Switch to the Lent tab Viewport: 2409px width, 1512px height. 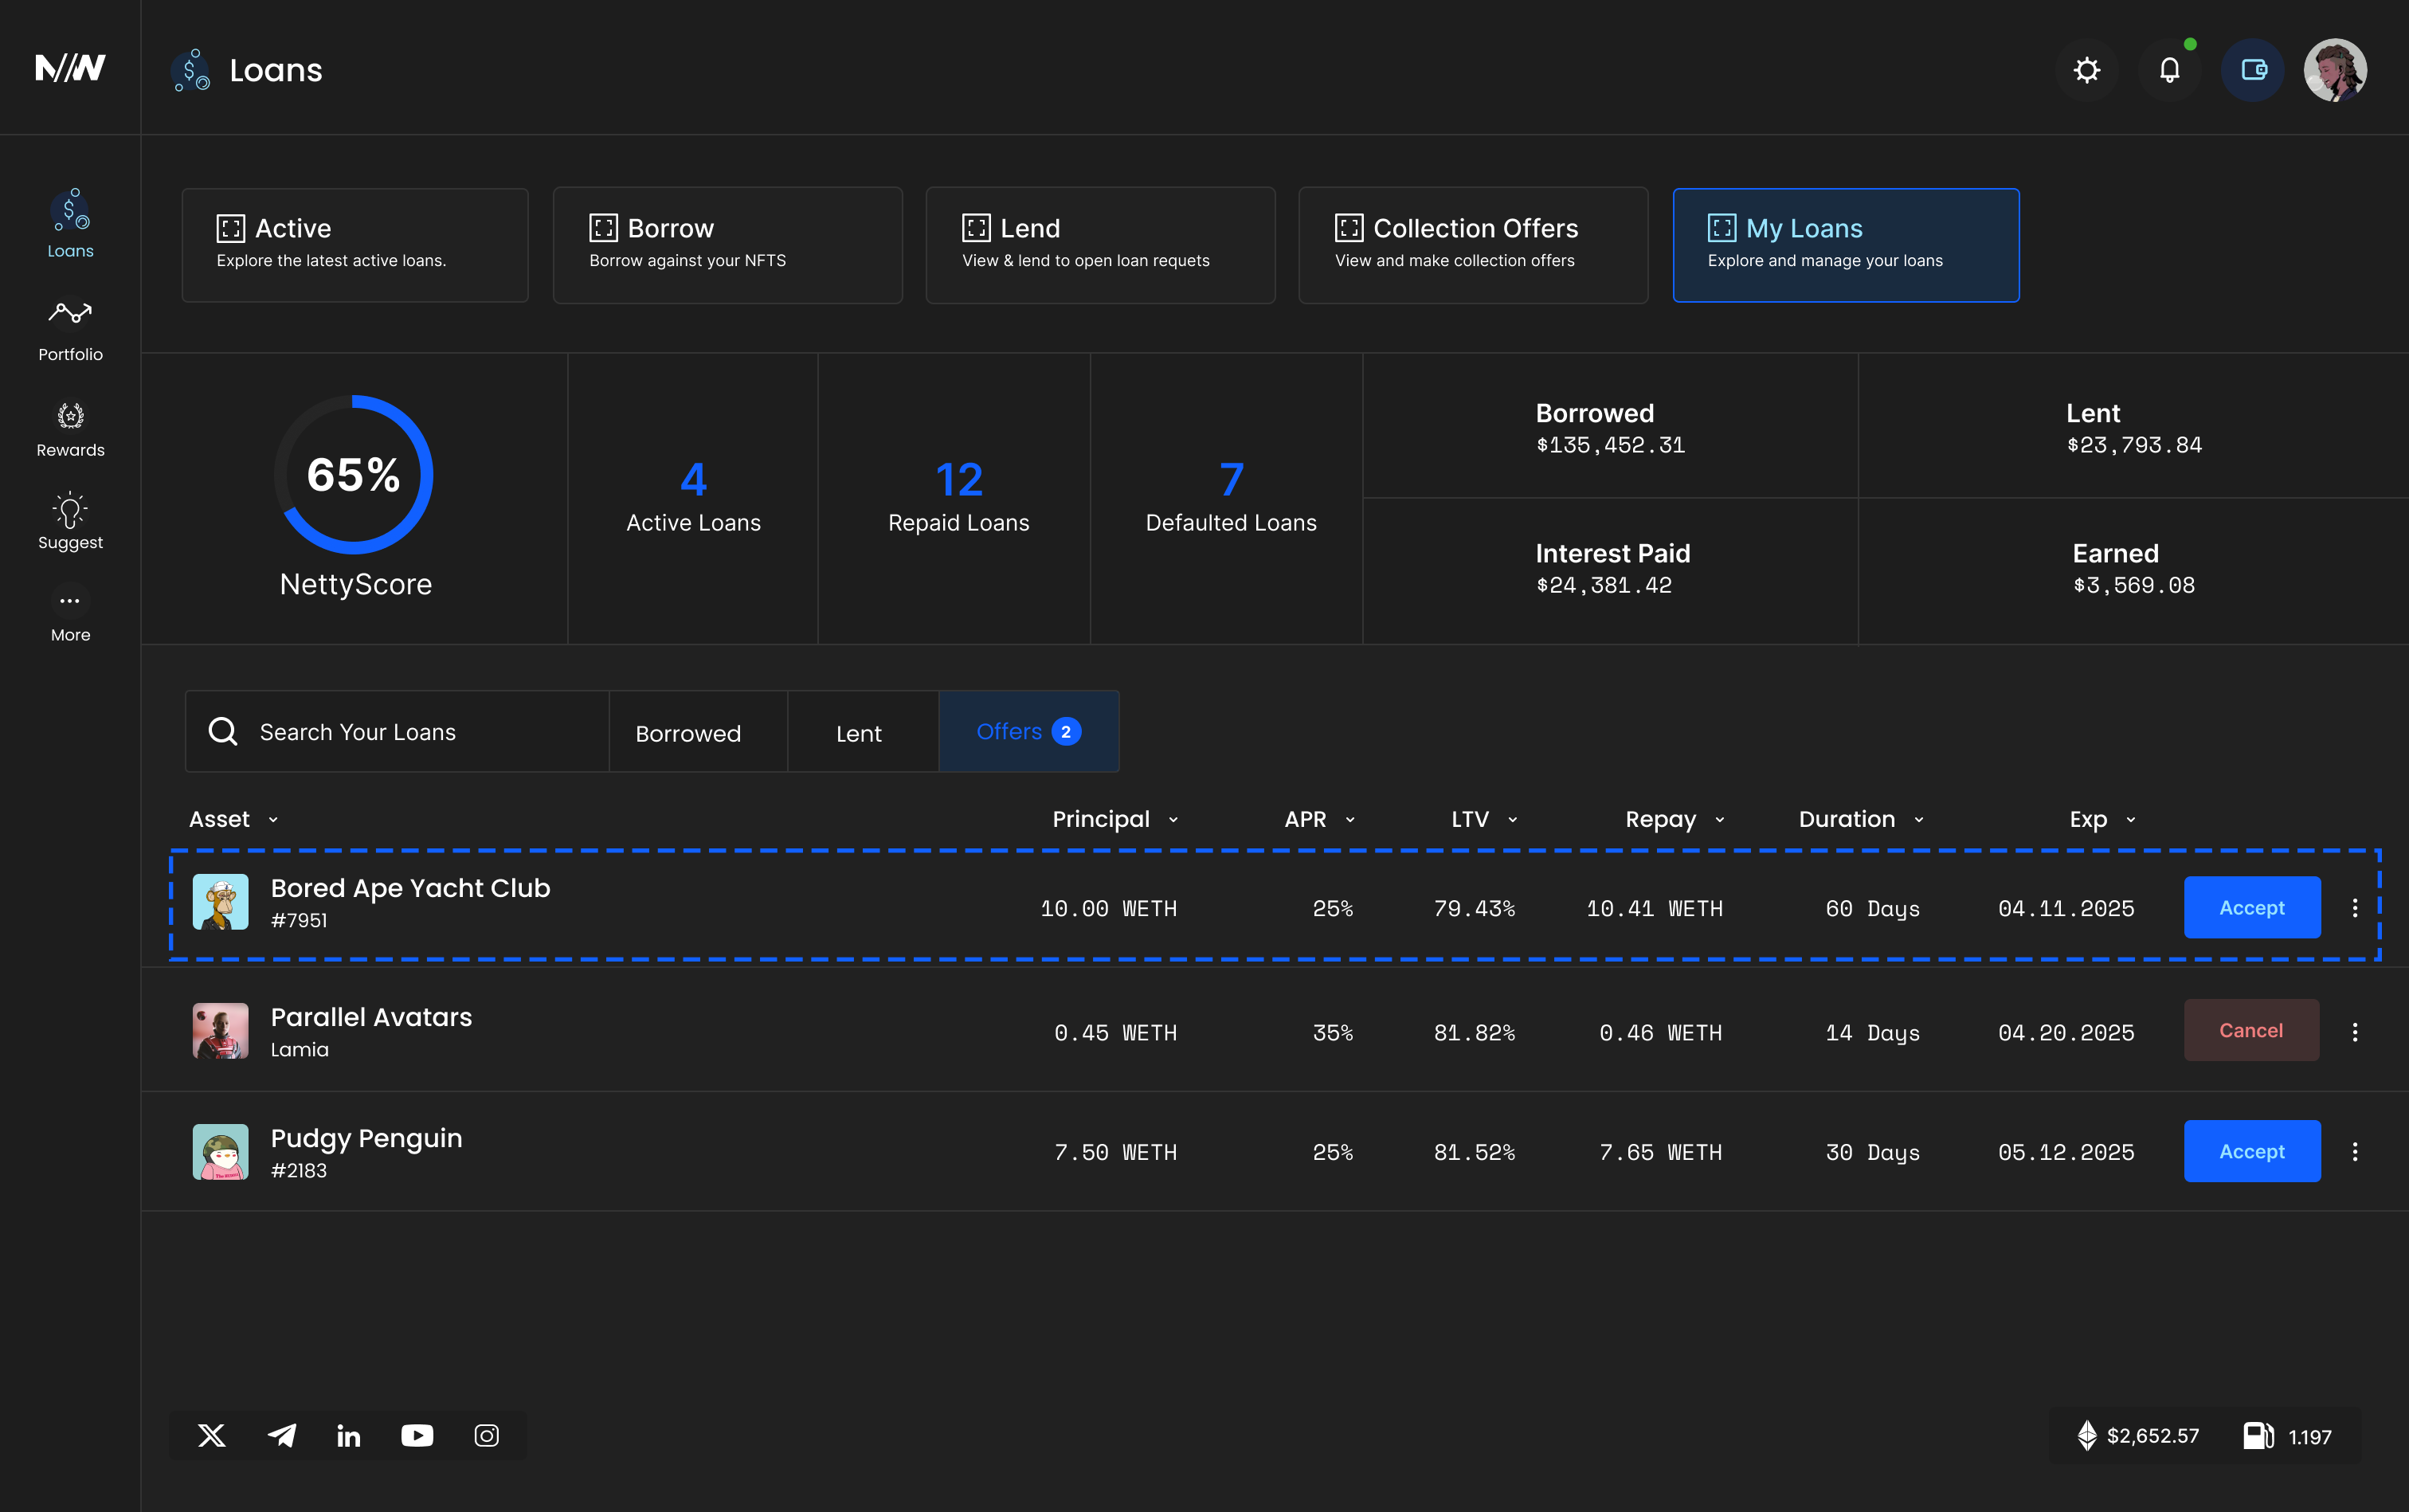pos(858,733)
